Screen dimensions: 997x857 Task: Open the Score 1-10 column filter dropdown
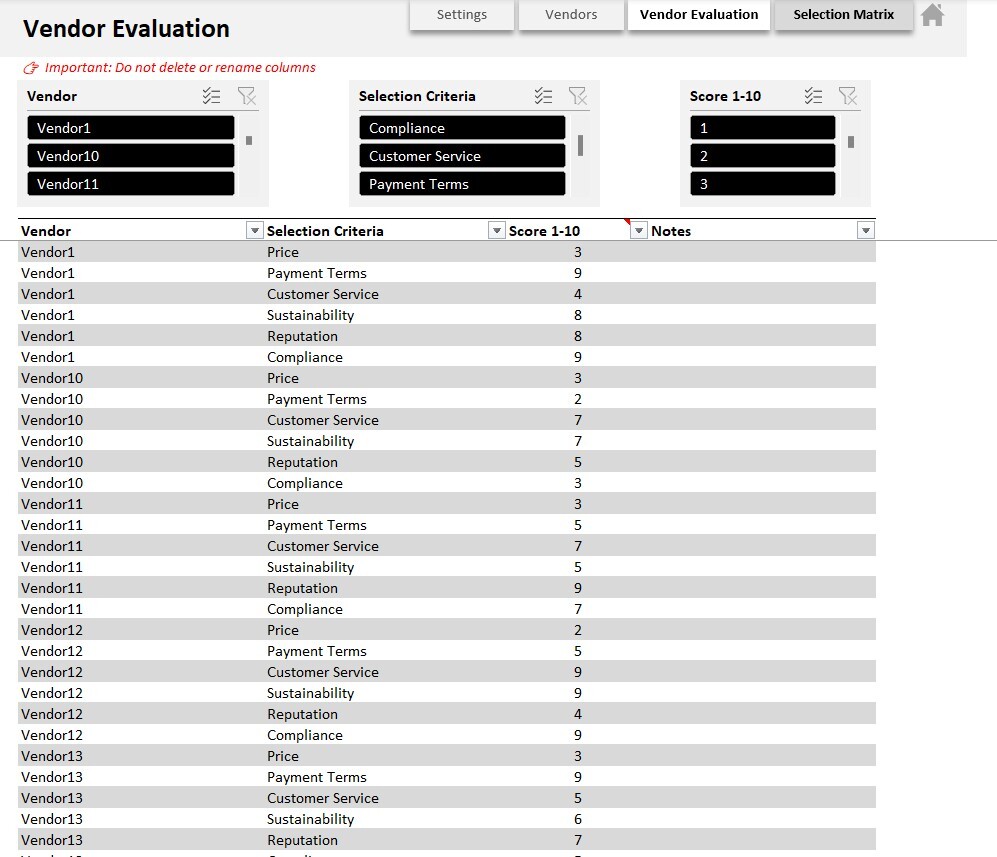coord(637,230)
